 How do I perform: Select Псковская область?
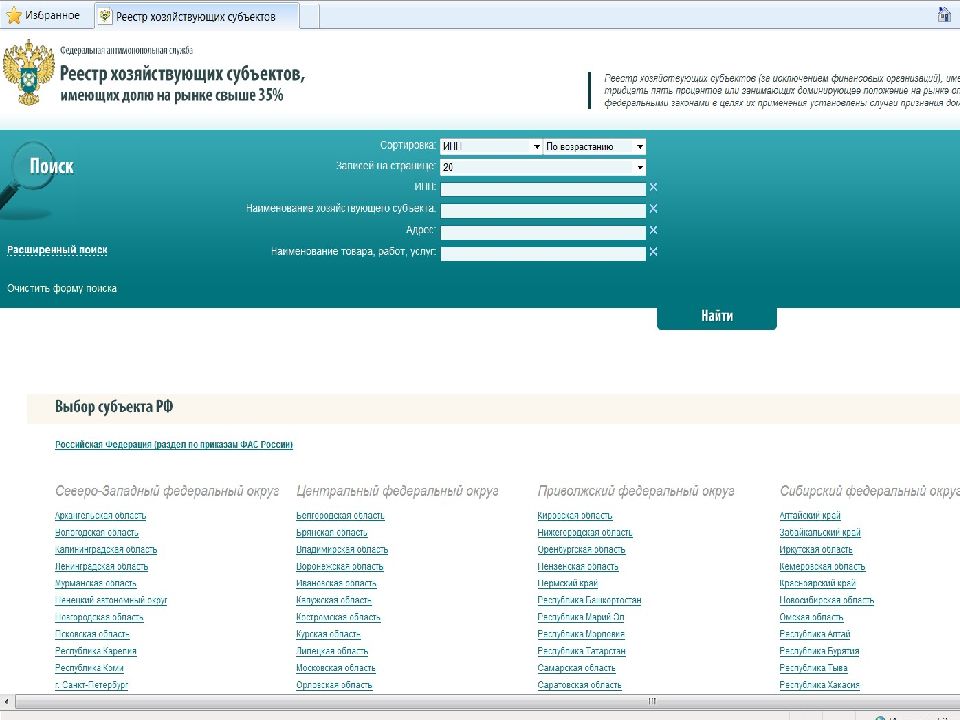[x=92, y=634]
